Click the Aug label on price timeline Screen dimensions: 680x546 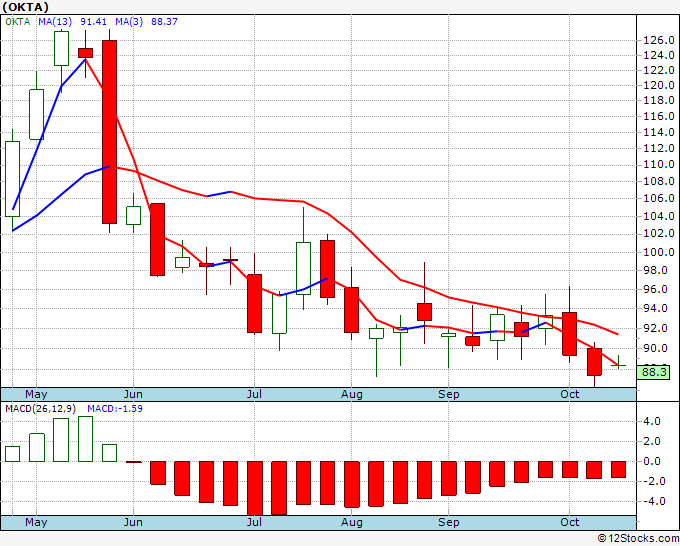(351, 394)
